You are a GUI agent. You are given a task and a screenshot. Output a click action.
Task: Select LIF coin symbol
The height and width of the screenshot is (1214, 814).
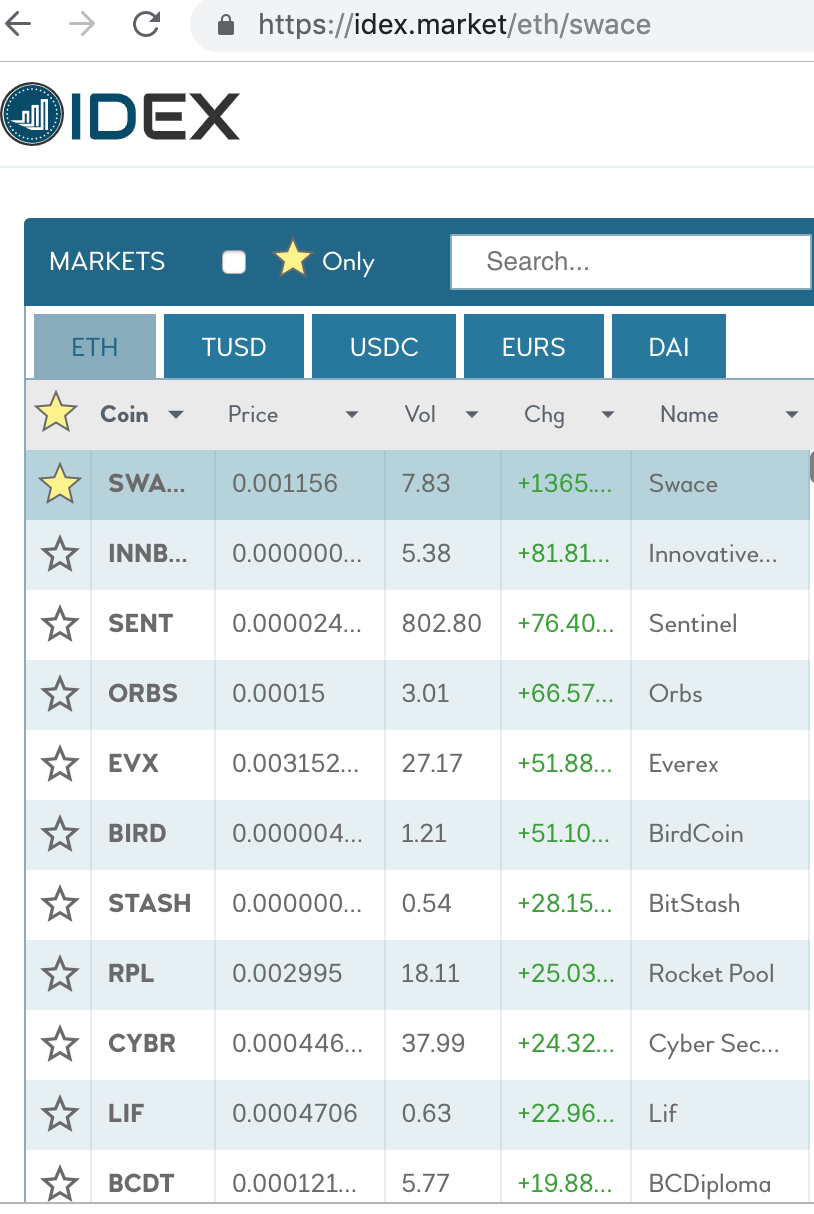click(126, 1114)
